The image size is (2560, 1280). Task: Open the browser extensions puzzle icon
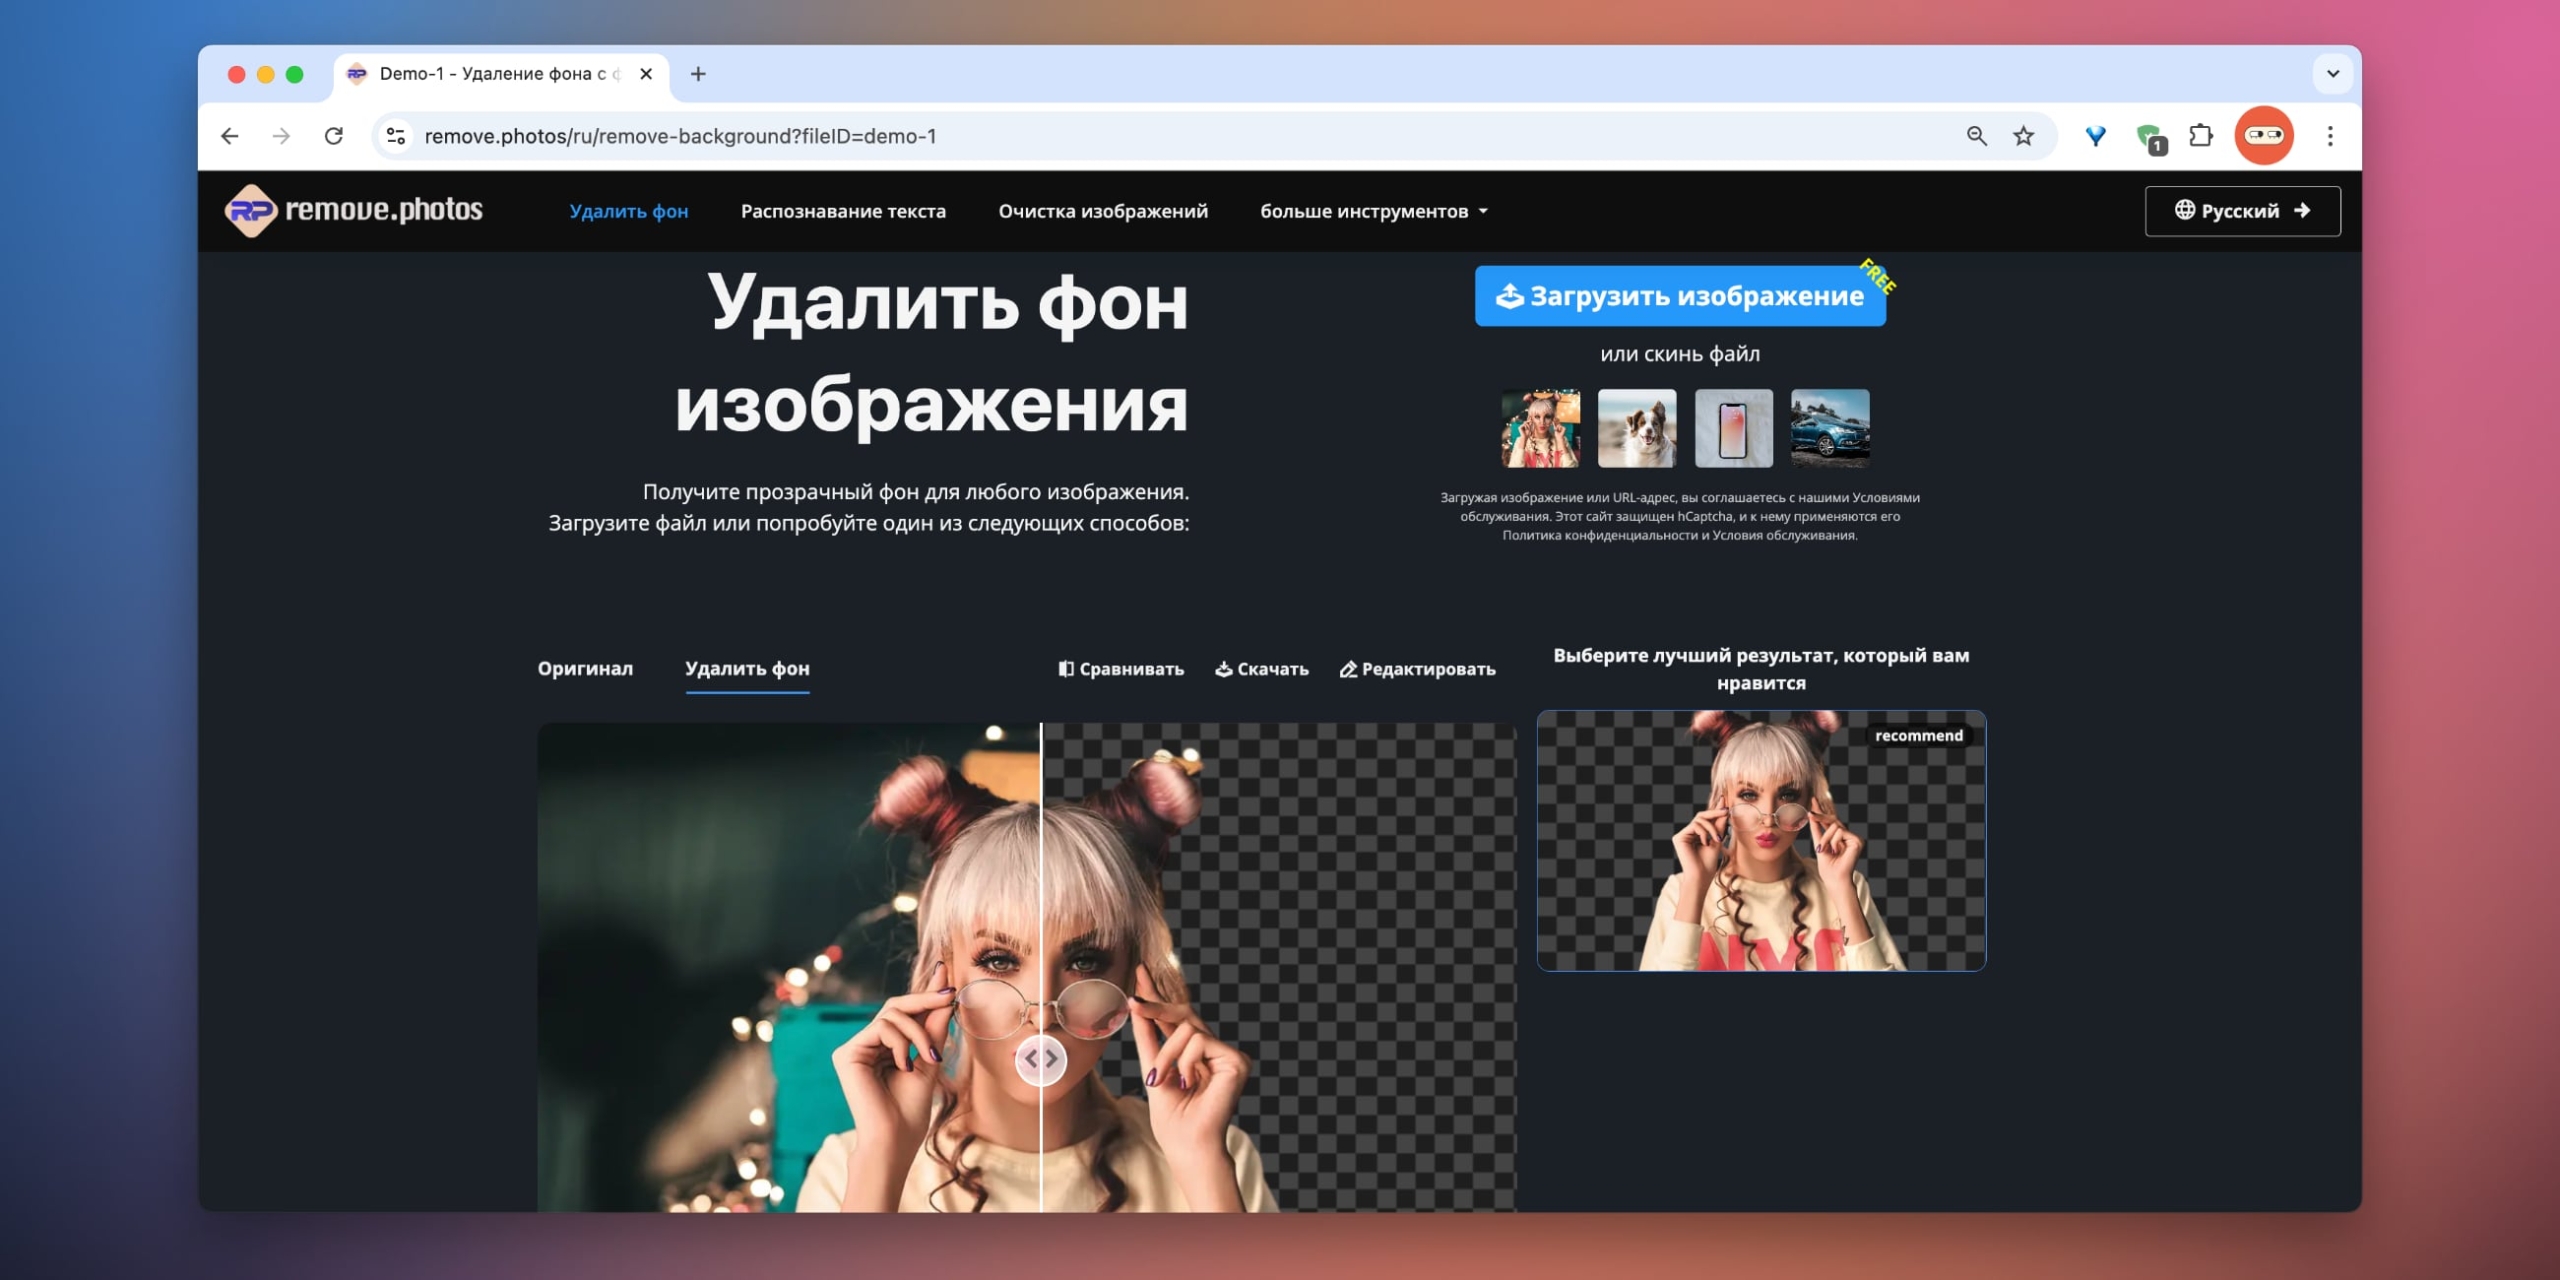coord(2202,135)
